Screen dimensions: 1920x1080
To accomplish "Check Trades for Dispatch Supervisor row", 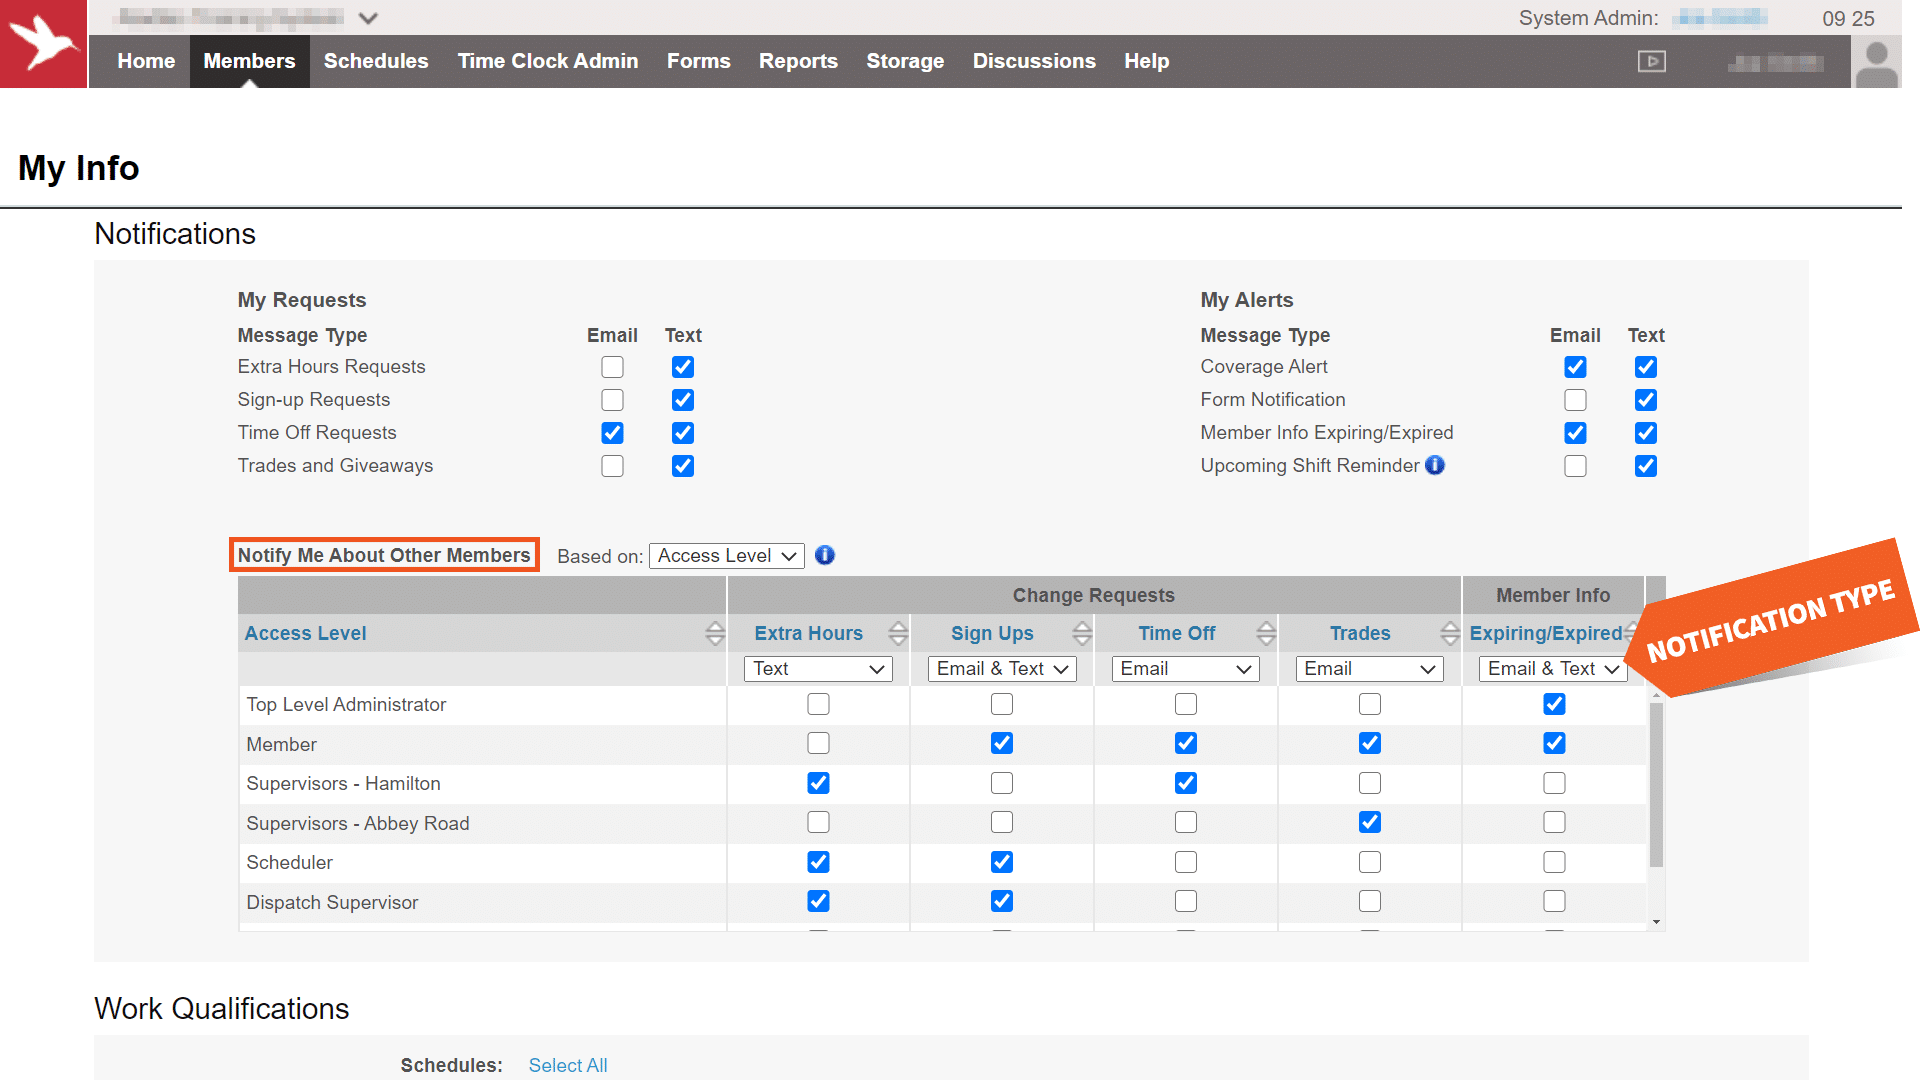I will [x=1370, y=901].
